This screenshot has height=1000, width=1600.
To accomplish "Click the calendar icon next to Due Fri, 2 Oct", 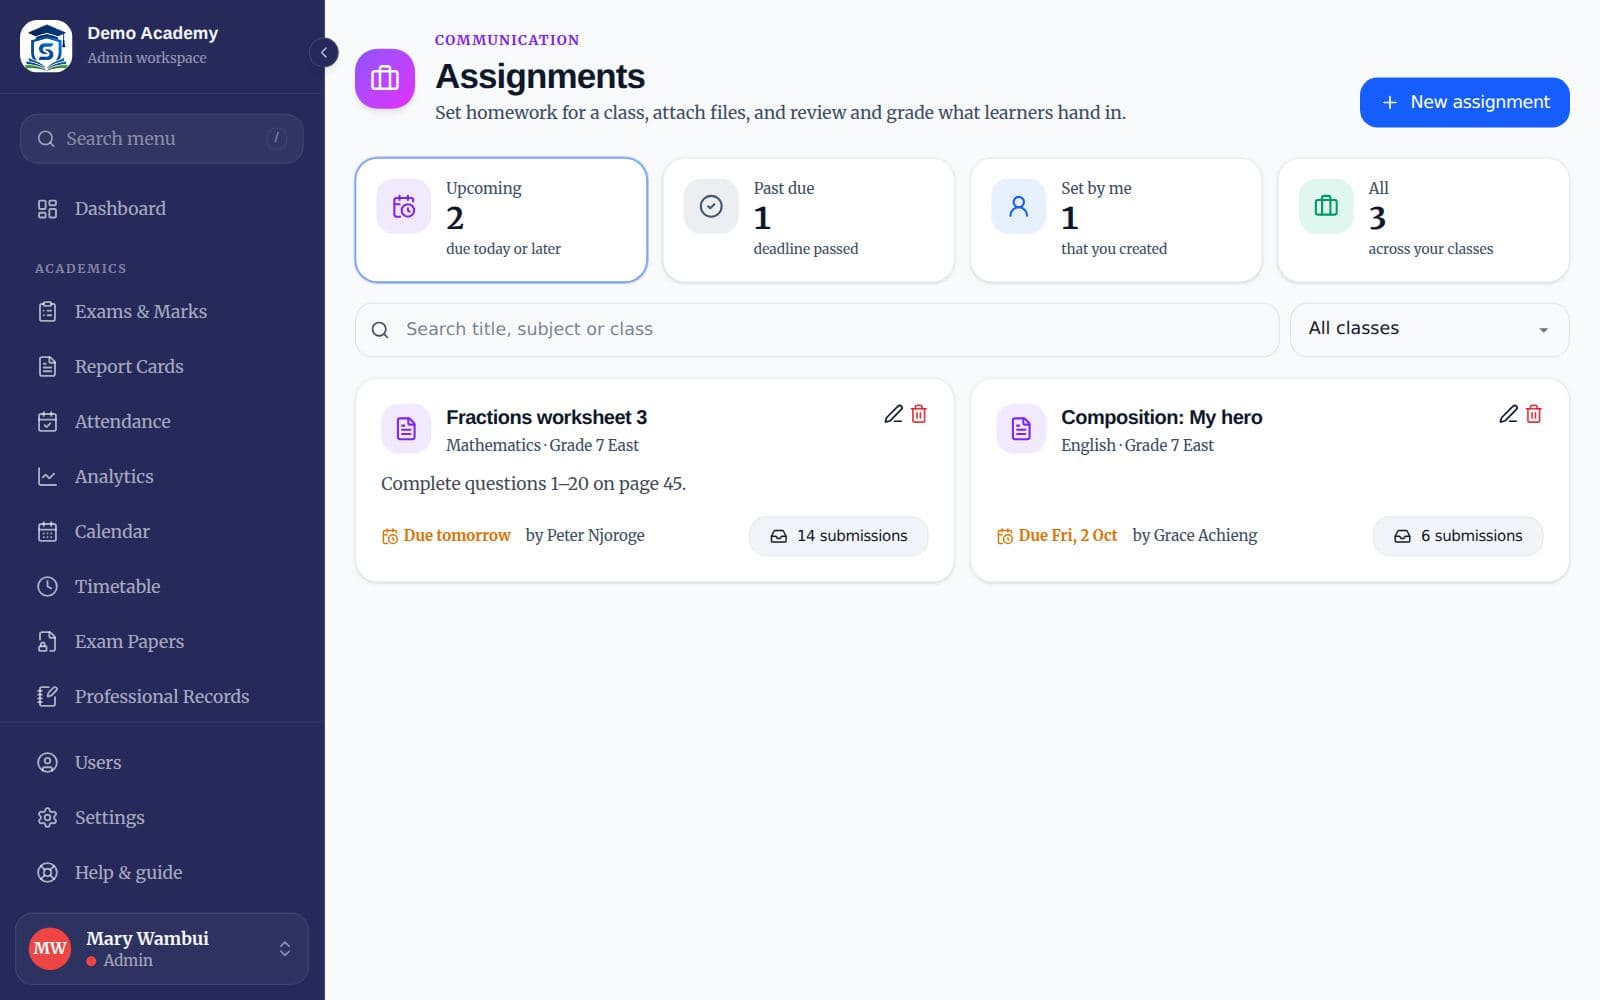I will 1005,537.
